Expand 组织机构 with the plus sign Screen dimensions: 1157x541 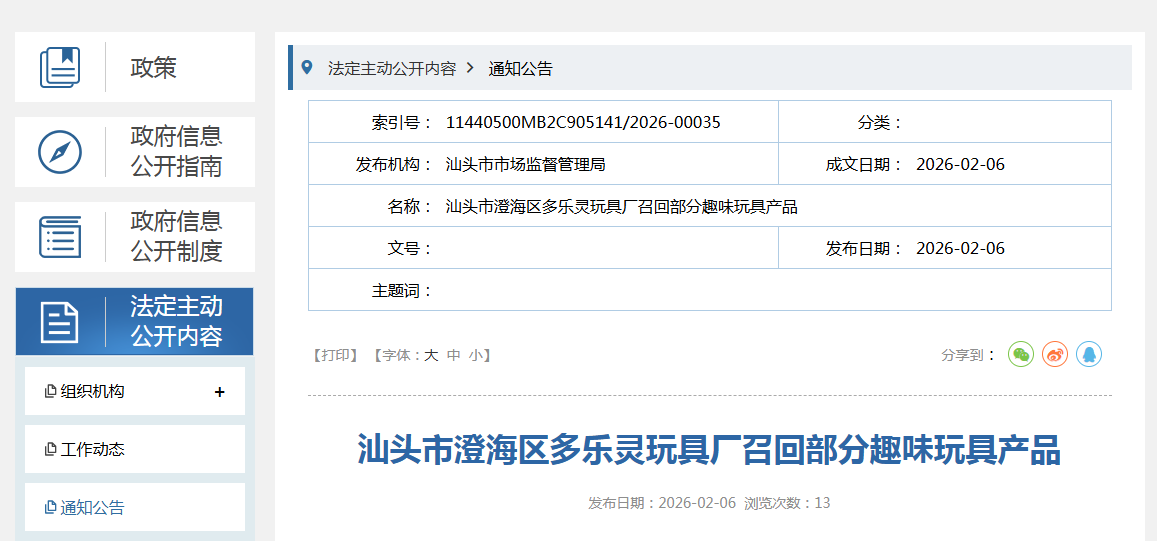point(220,392)
